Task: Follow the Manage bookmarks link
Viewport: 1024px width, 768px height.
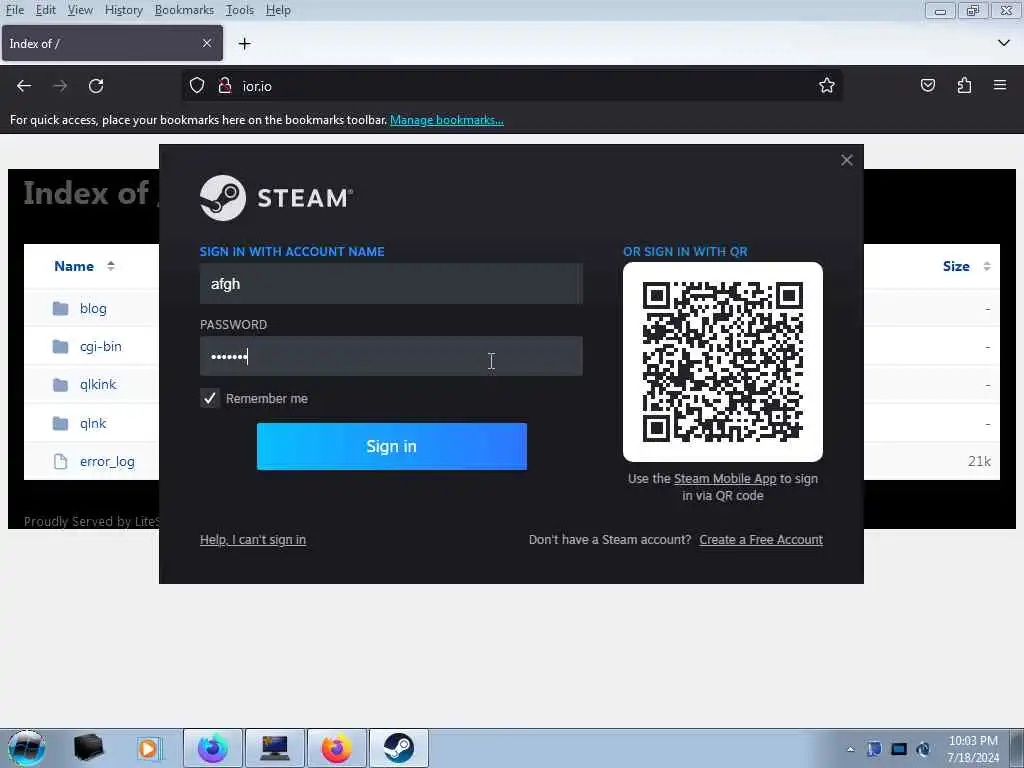Action: click(x=447, y=120)
